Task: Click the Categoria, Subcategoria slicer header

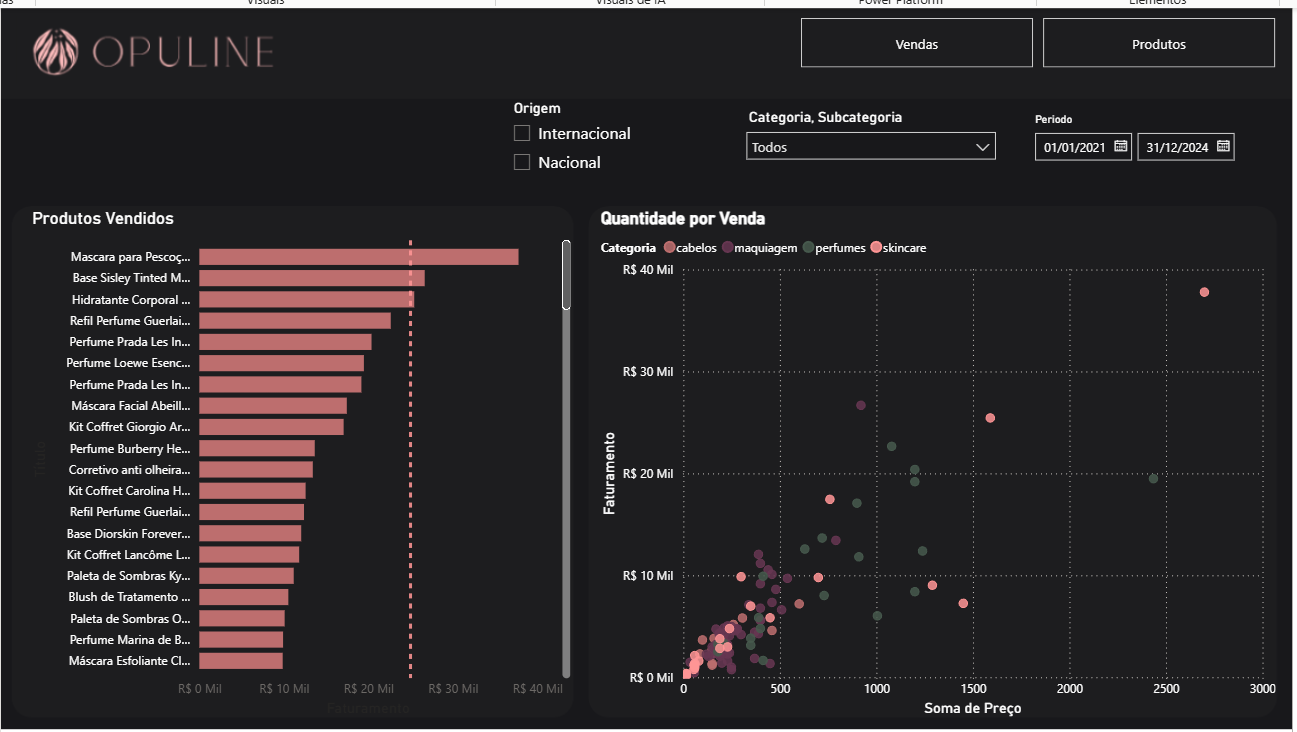Action: [825, 117]
